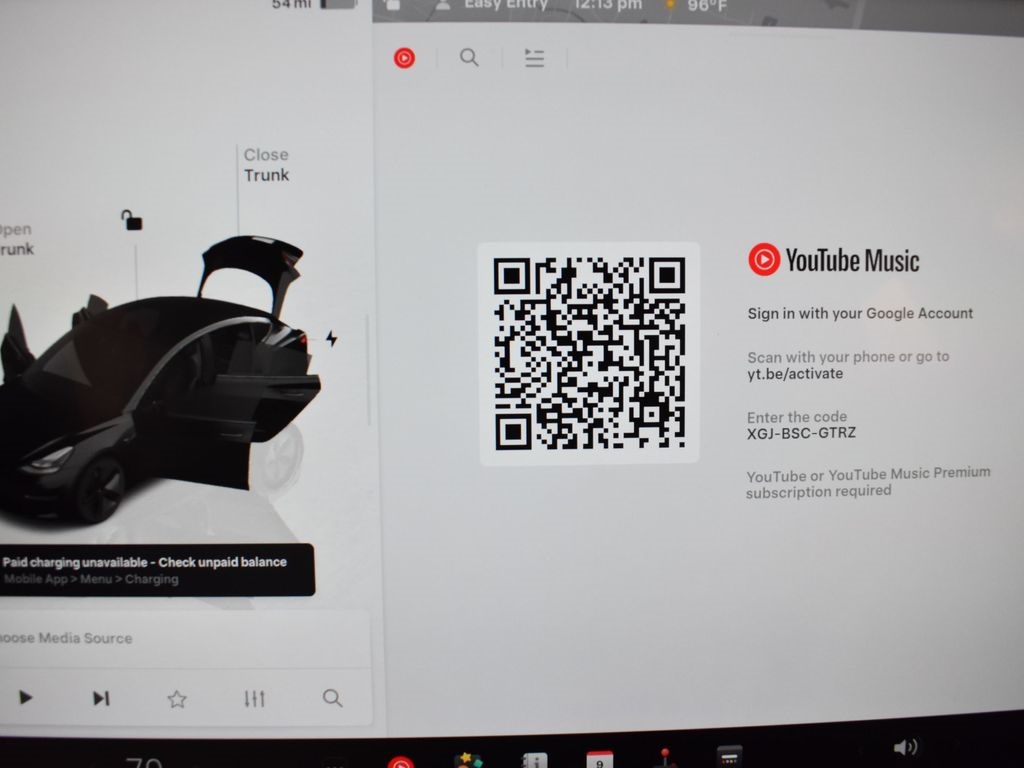Image resolution: width=1024 pixels, height=768 pixels.
Task: Tap the charge port lightning bolt icon
Action: (x=332, y=338)
